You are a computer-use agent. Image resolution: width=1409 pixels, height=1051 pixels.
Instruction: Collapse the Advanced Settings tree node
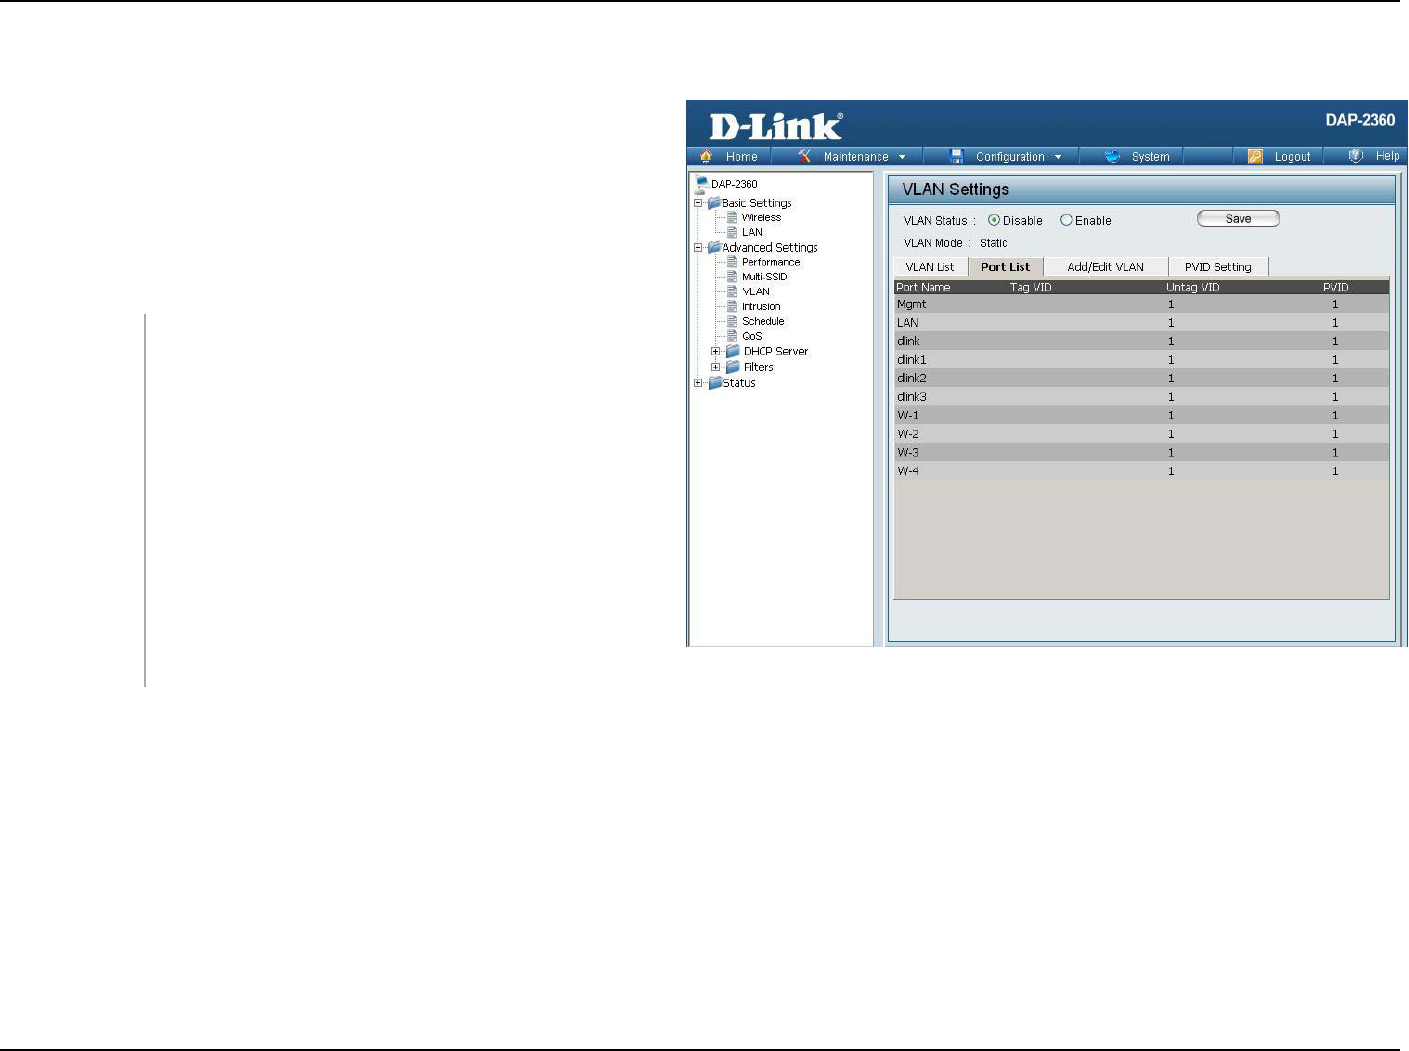(x=699, y=247)
